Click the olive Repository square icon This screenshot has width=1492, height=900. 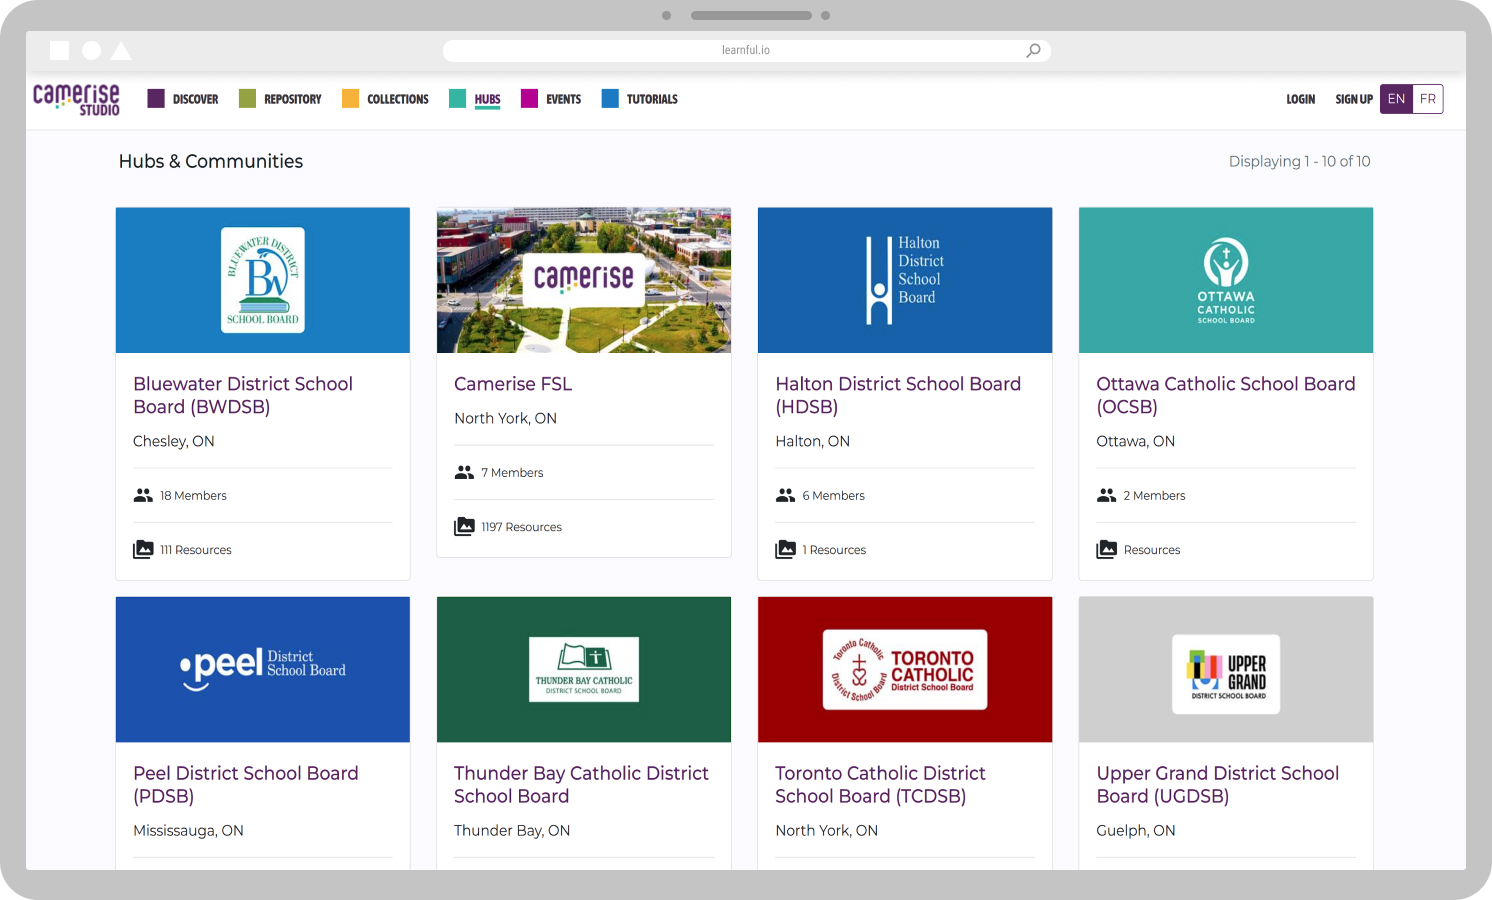pyautogui.click(x=247, y=98)
